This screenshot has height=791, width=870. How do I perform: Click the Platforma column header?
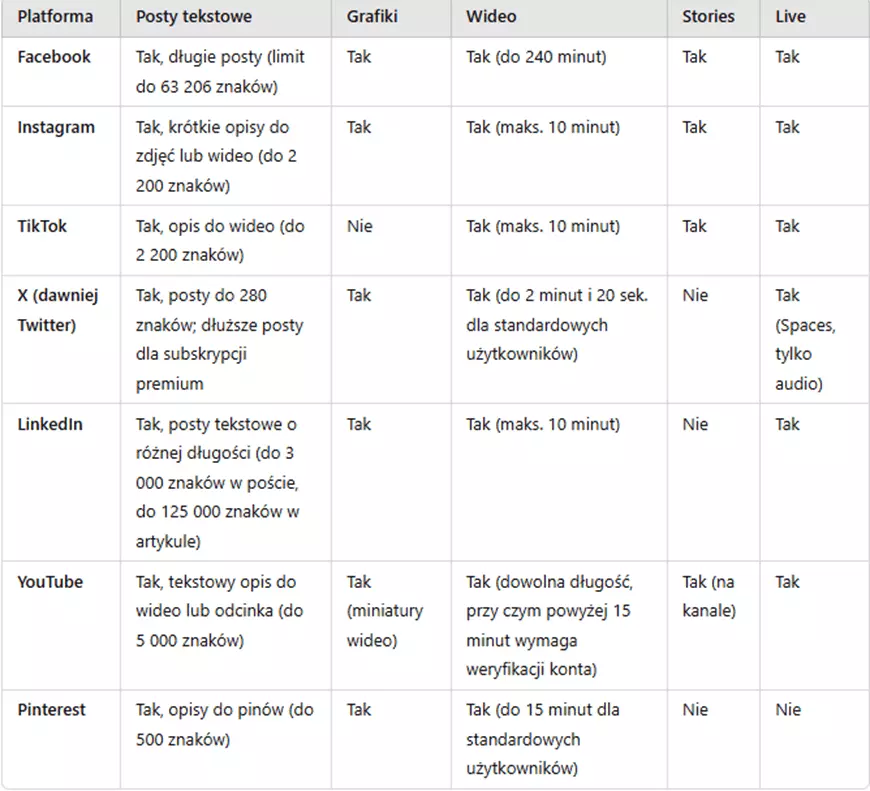click(55, 17)
